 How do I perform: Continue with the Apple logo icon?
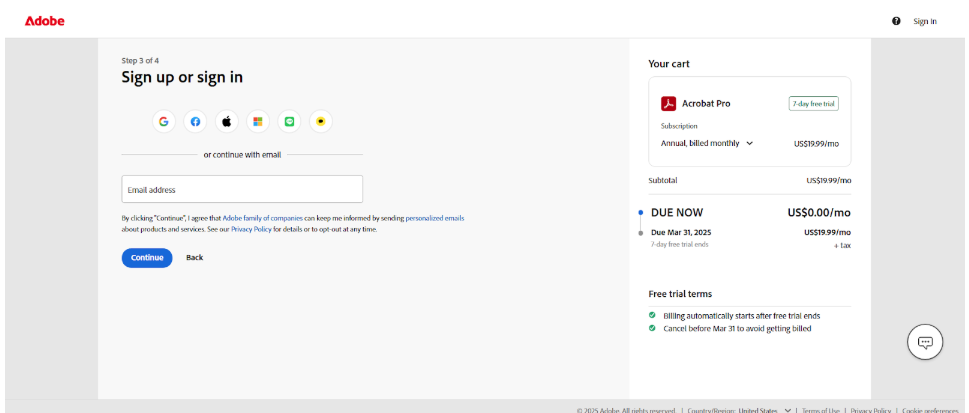[227, 122]
